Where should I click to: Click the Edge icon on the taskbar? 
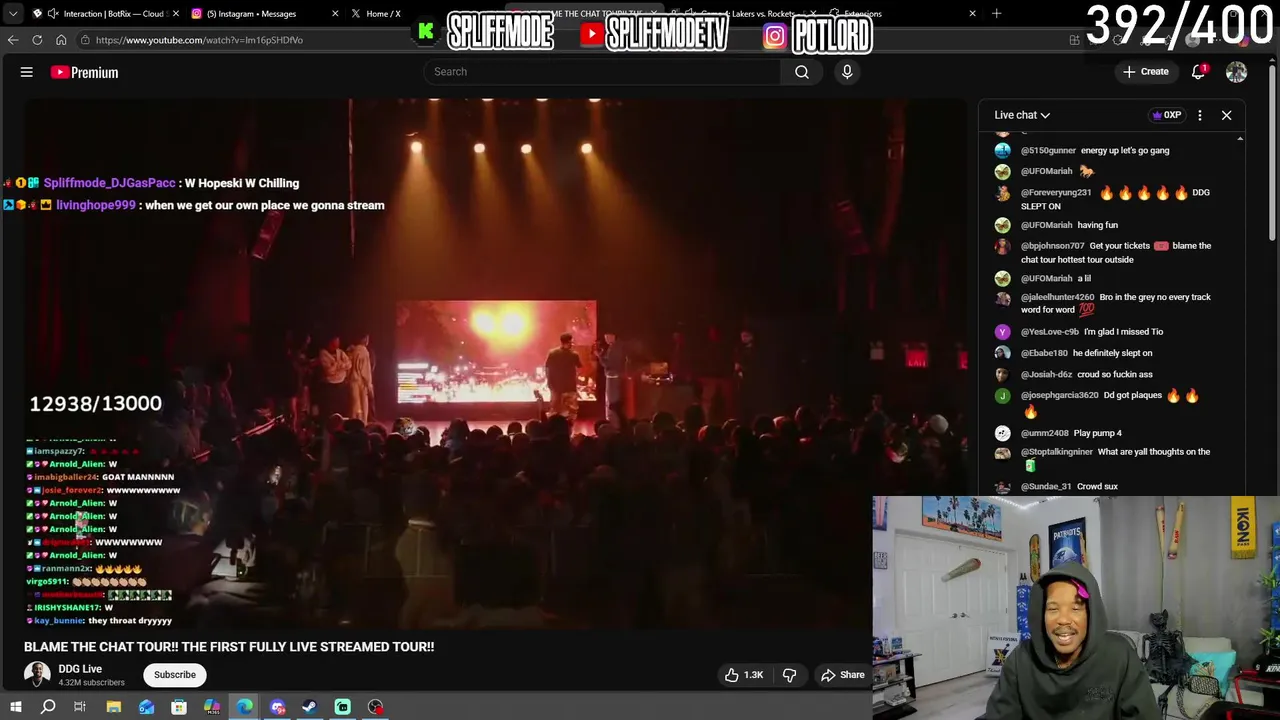pyautogui.click(x=244, y=707)
